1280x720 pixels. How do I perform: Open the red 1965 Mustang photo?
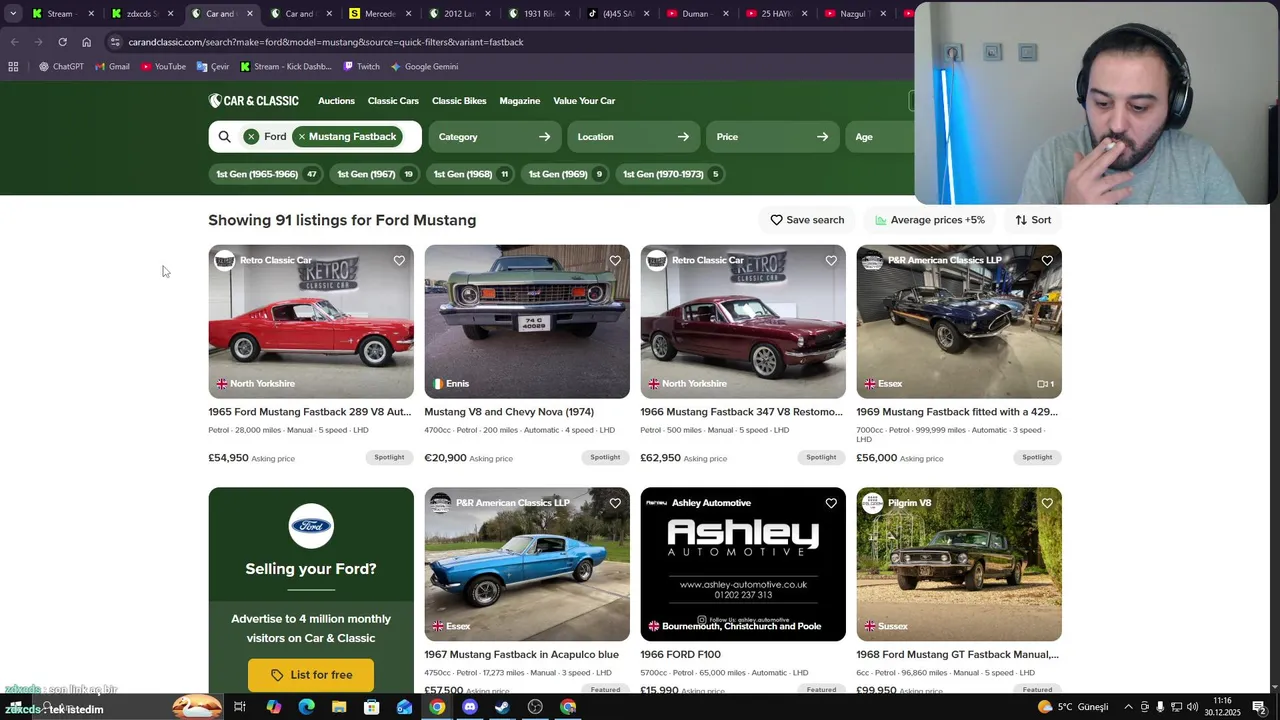(x=311, y=322)
